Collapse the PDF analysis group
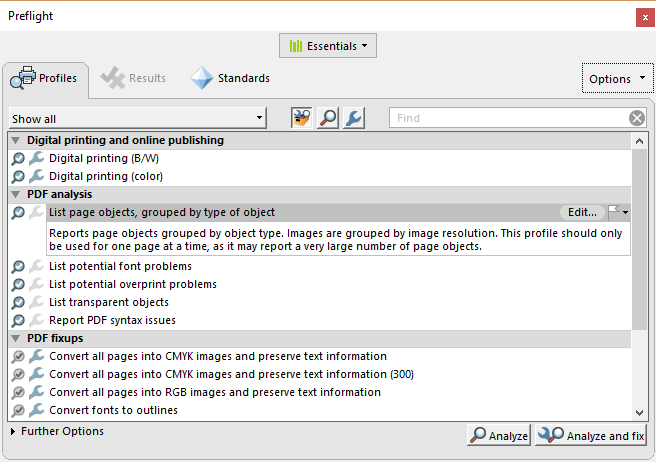Image resolution: width=656 pixels, height=462 pixels. (16, 194)
